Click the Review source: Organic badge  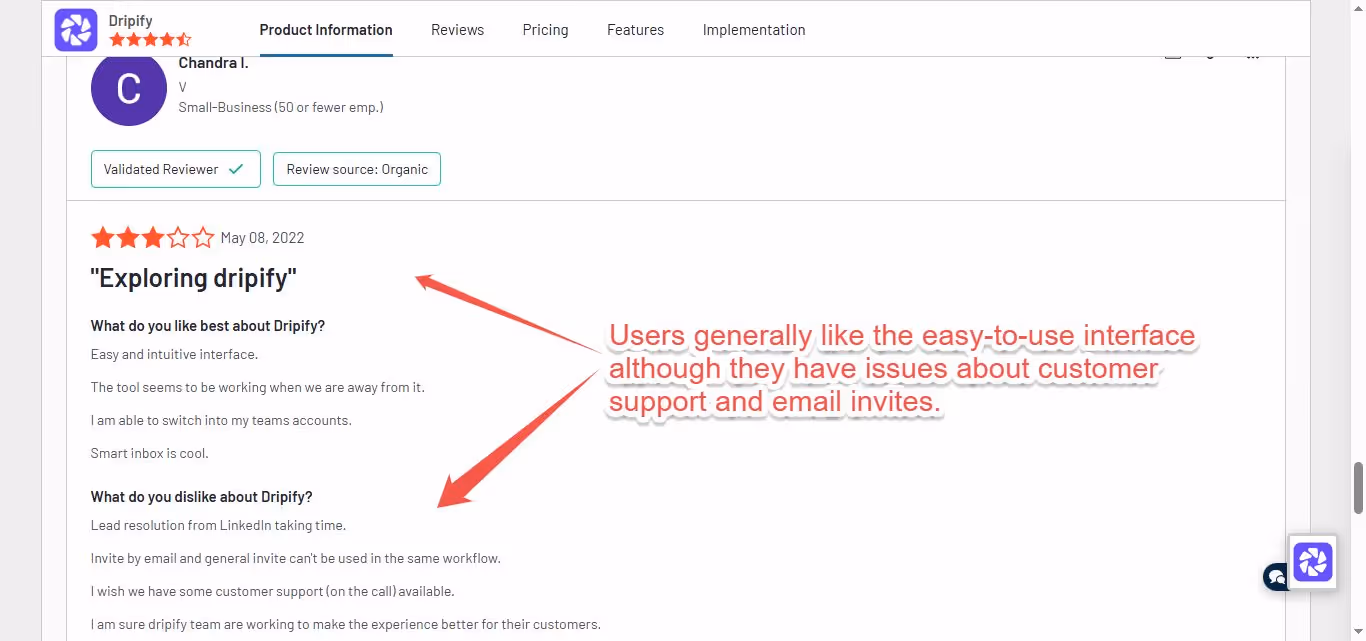click(357, 169)
